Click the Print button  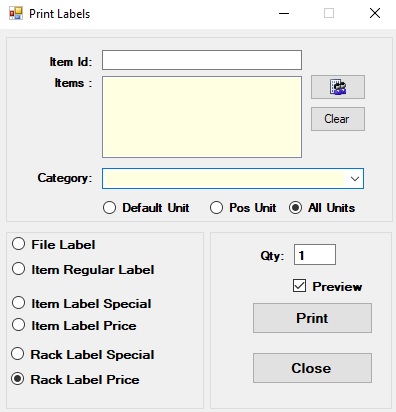click(x=312, y=318)
